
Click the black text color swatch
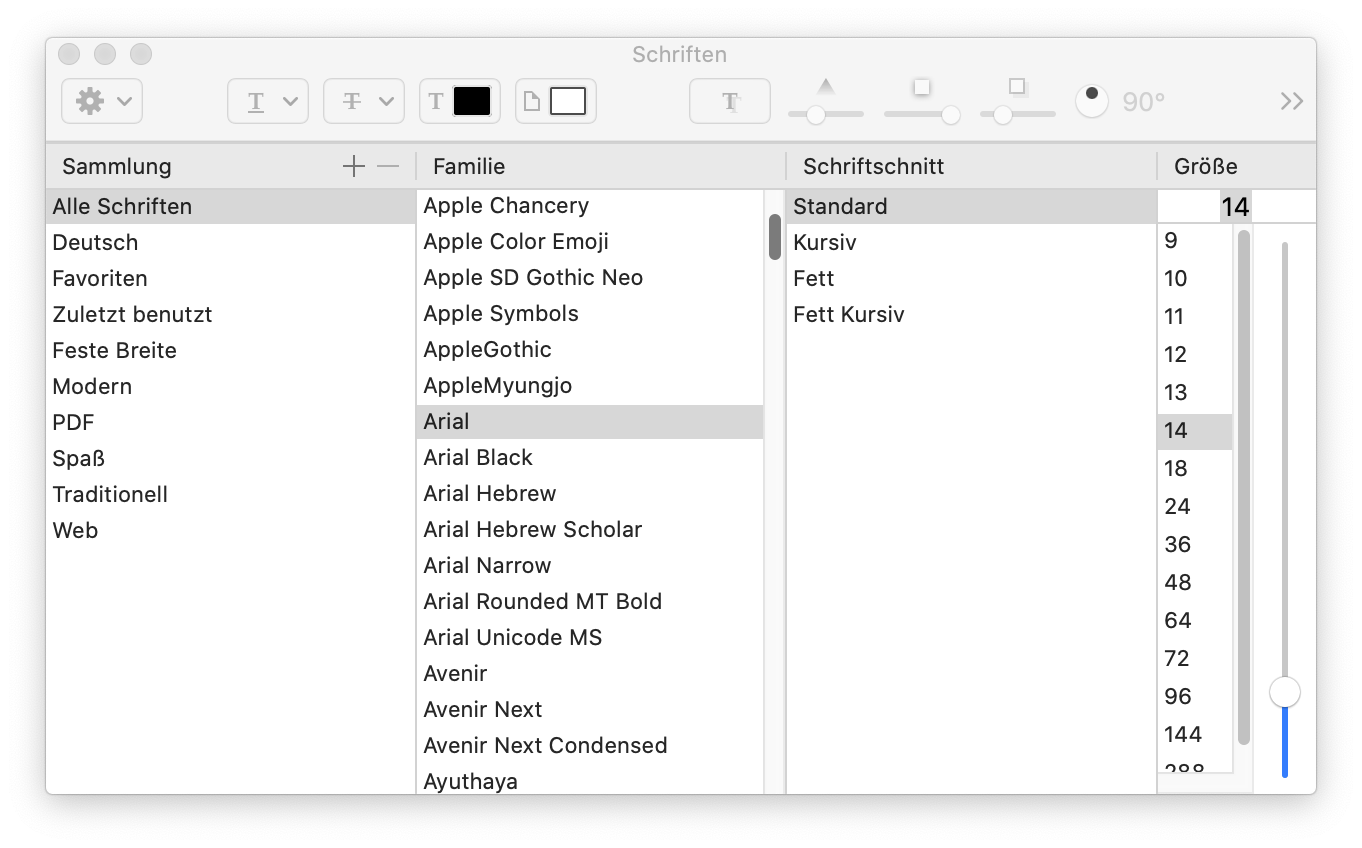[472, 101]
